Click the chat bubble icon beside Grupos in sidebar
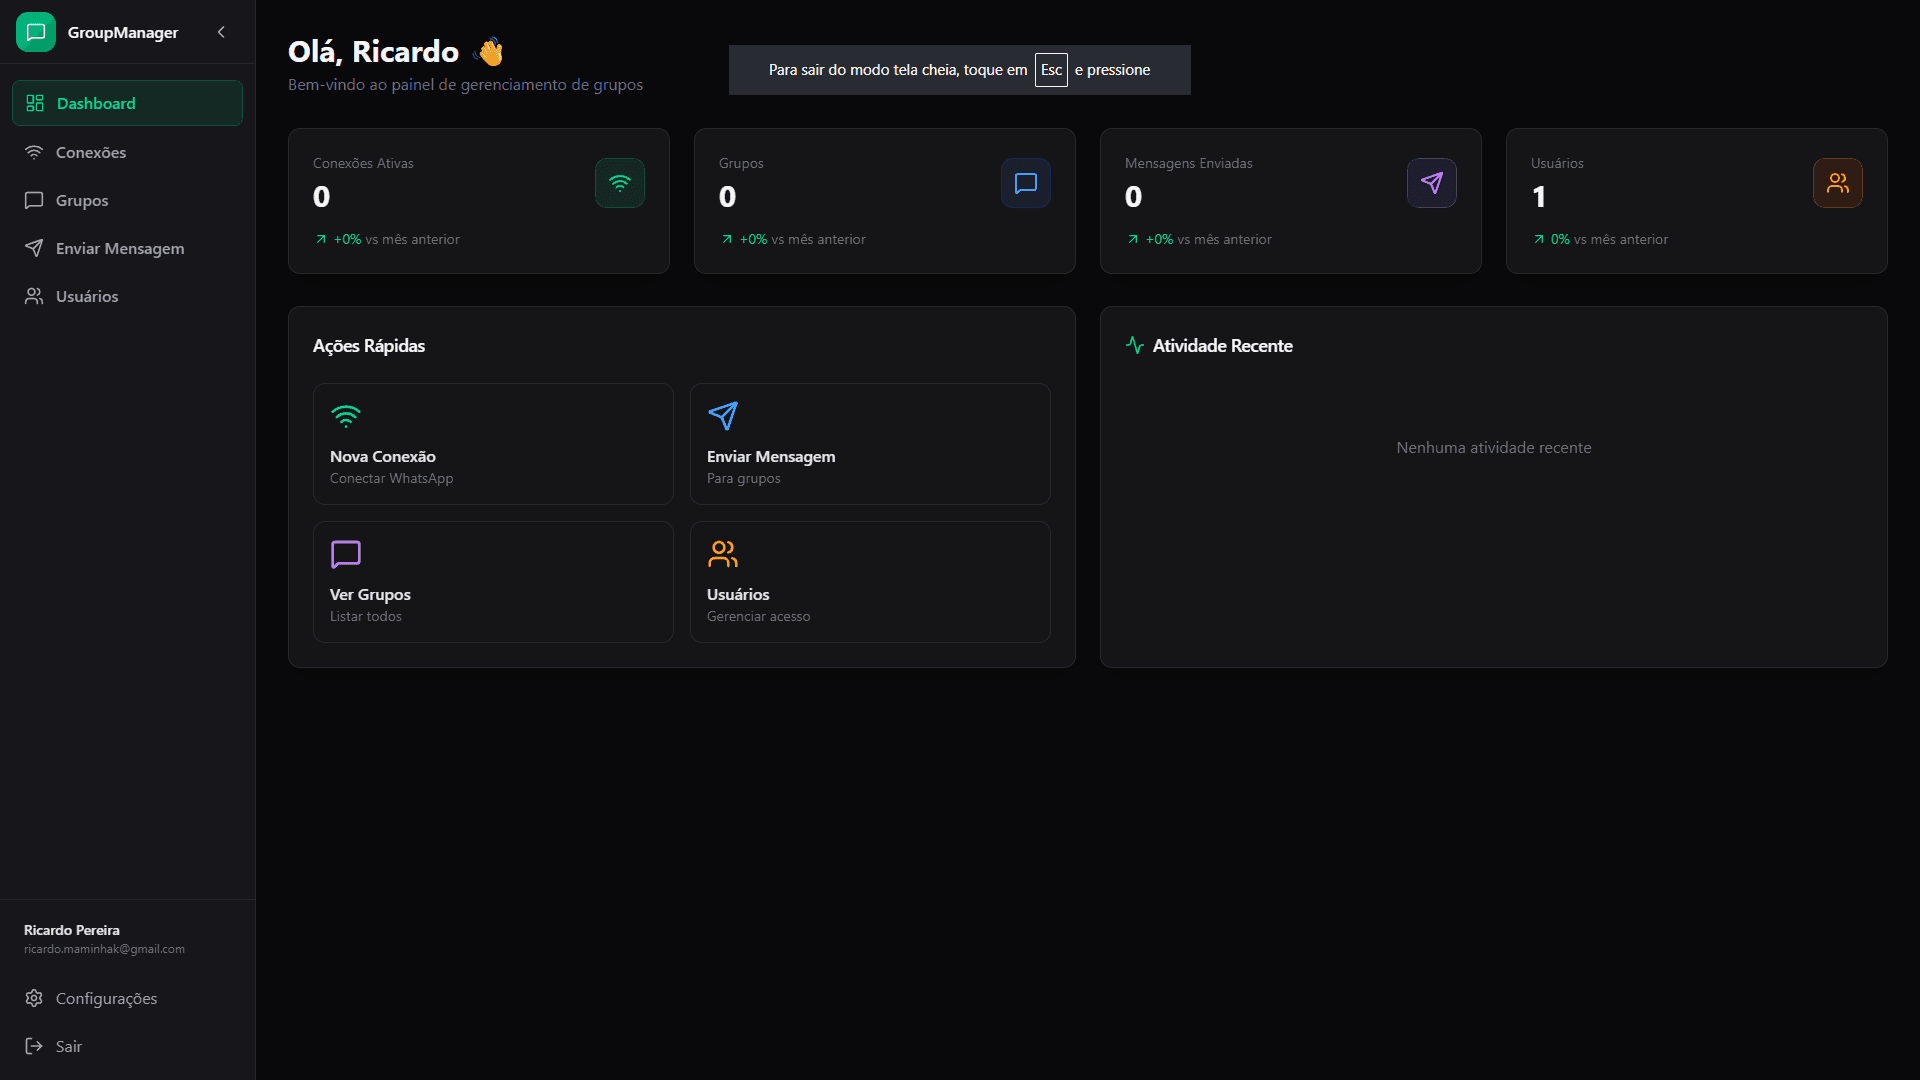1920x1080 pixels. [34, 200]
